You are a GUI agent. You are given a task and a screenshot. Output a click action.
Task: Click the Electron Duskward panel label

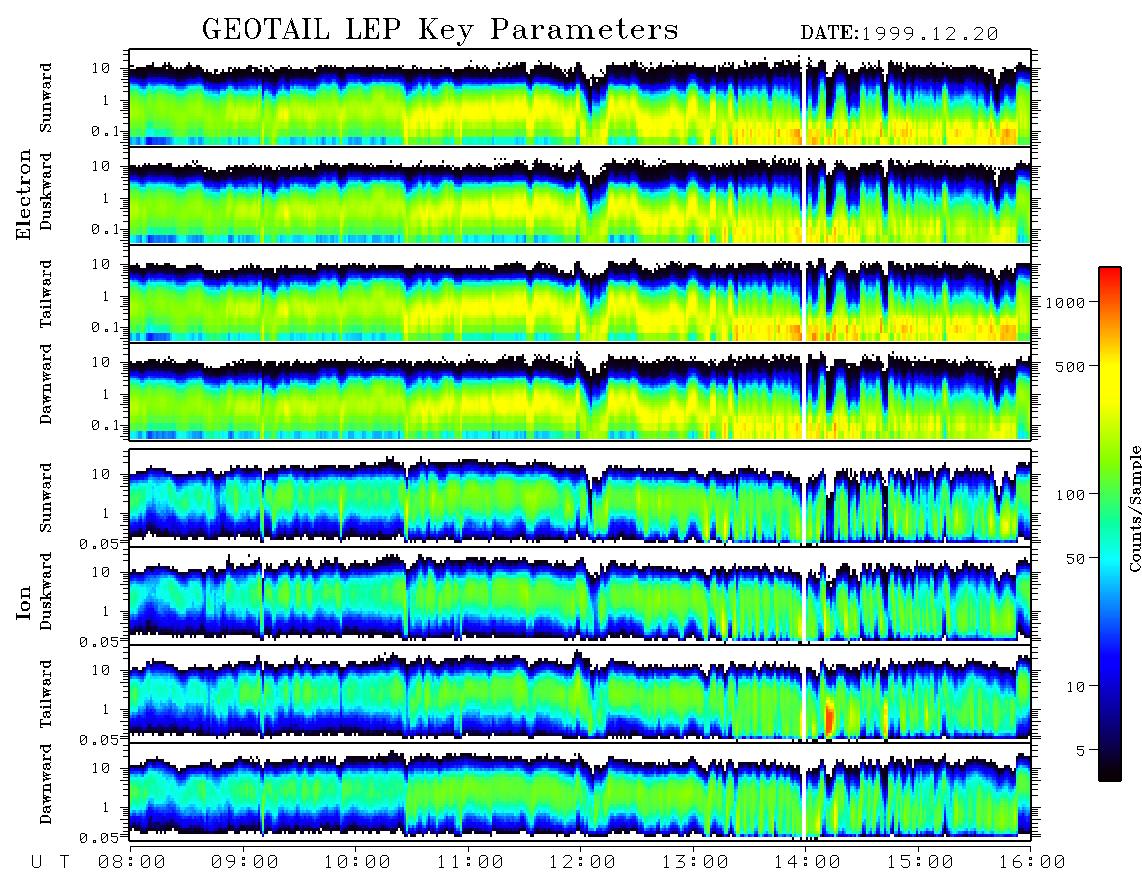[46, 191]
